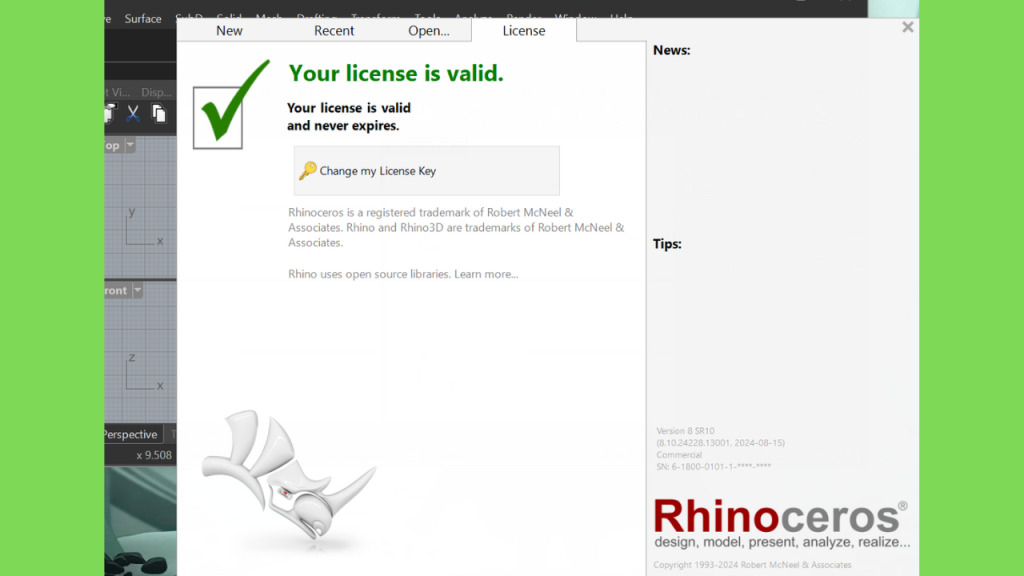Image resolution: width=1024 pixels, height=576 pixels.
Task: Select the Perspective viewport tab
Action: click(x=131, y=434)
